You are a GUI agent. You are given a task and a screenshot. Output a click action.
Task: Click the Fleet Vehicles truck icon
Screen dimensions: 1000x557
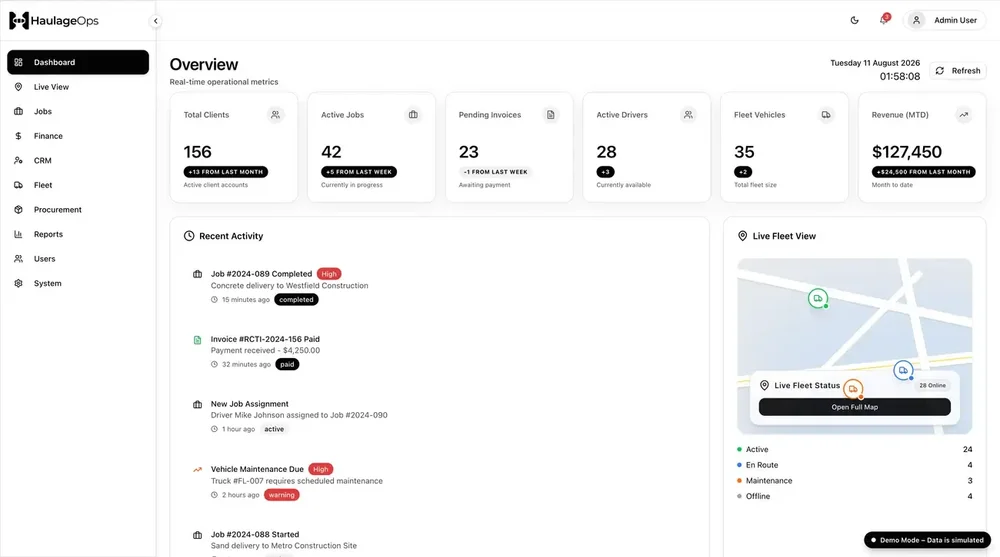coord(826,115)
